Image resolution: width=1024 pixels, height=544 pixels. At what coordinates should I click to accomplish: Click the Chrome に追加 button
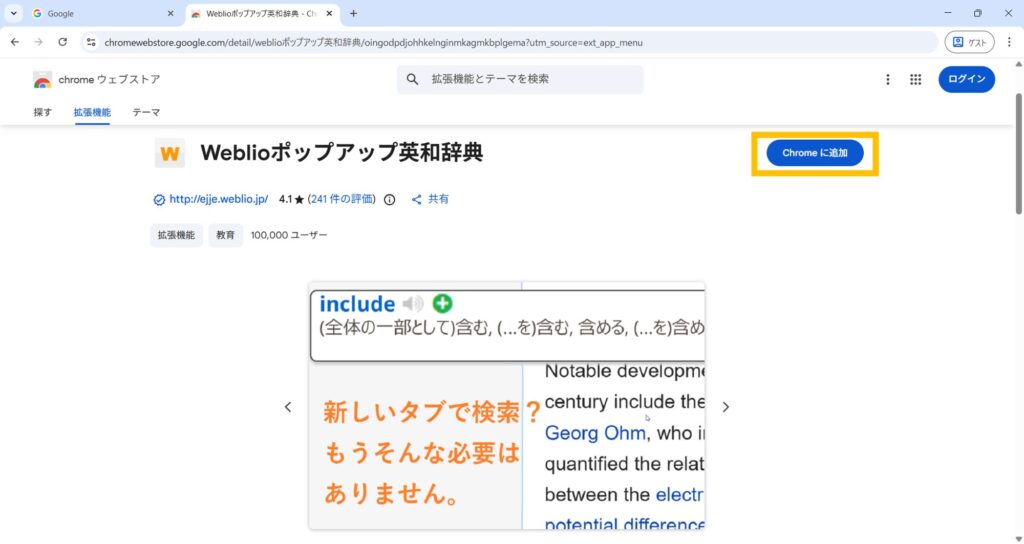pyautogui.click(x=814, y=153)
